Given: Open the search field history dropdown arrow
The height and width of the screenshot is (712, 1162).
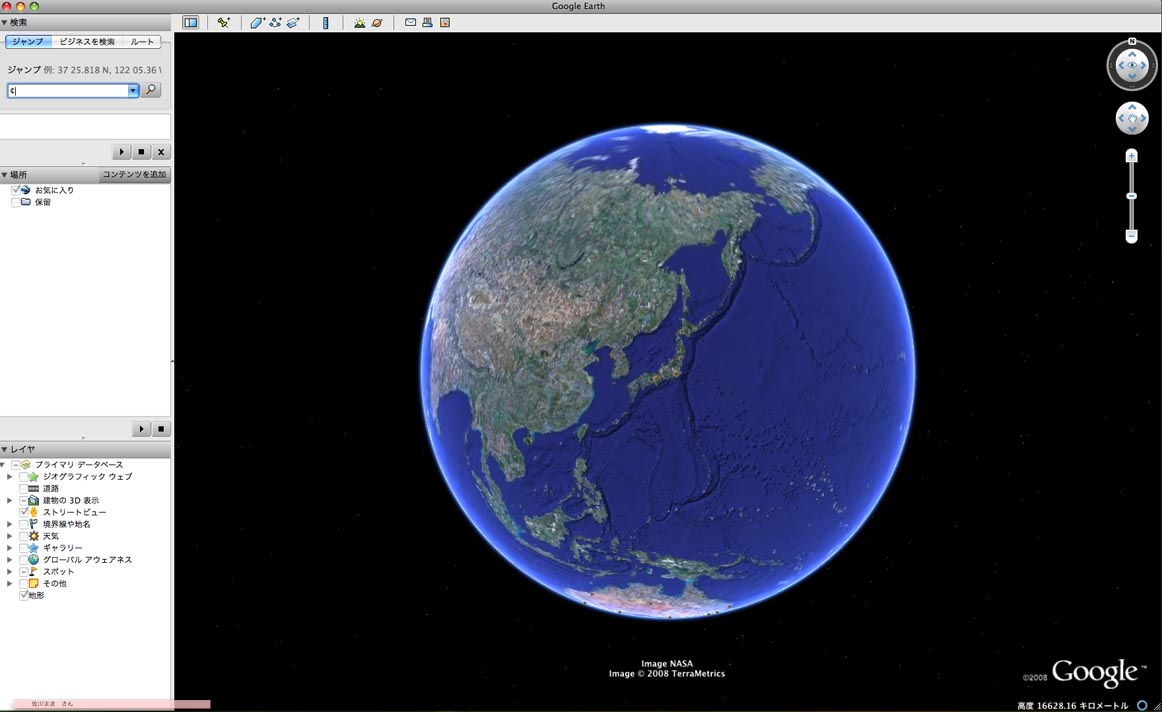Looking at the screenshot, I should coord(133,90).
